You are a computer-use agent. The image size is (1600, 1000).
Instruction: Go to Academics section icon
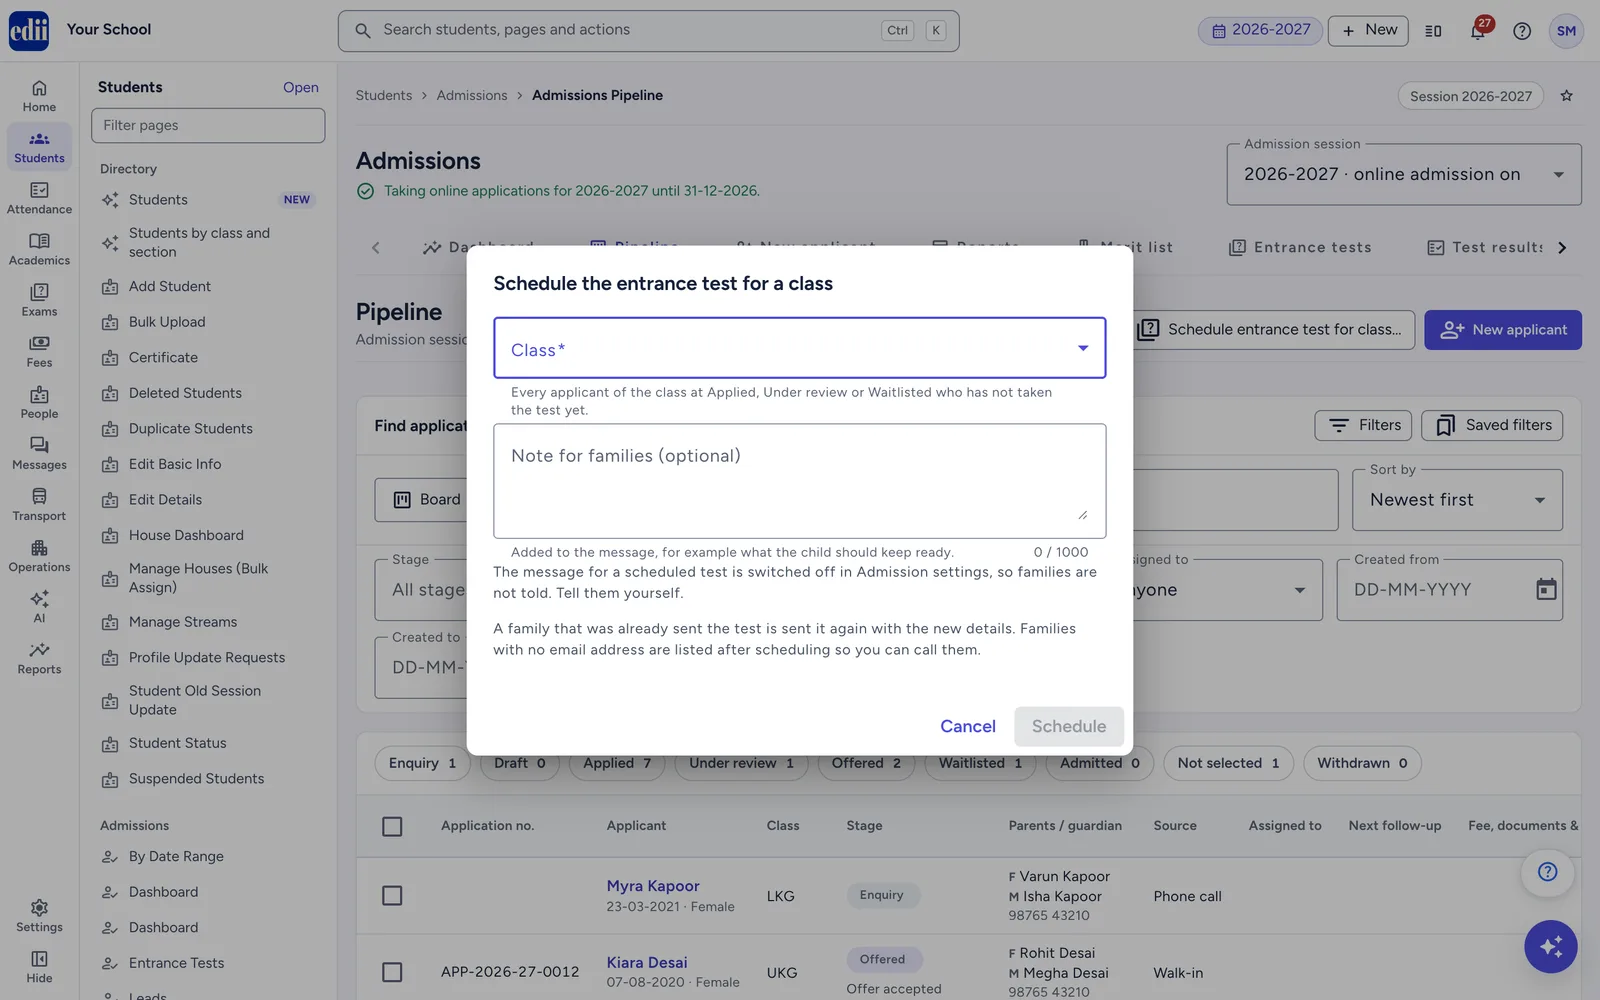[x=39, y=249]
